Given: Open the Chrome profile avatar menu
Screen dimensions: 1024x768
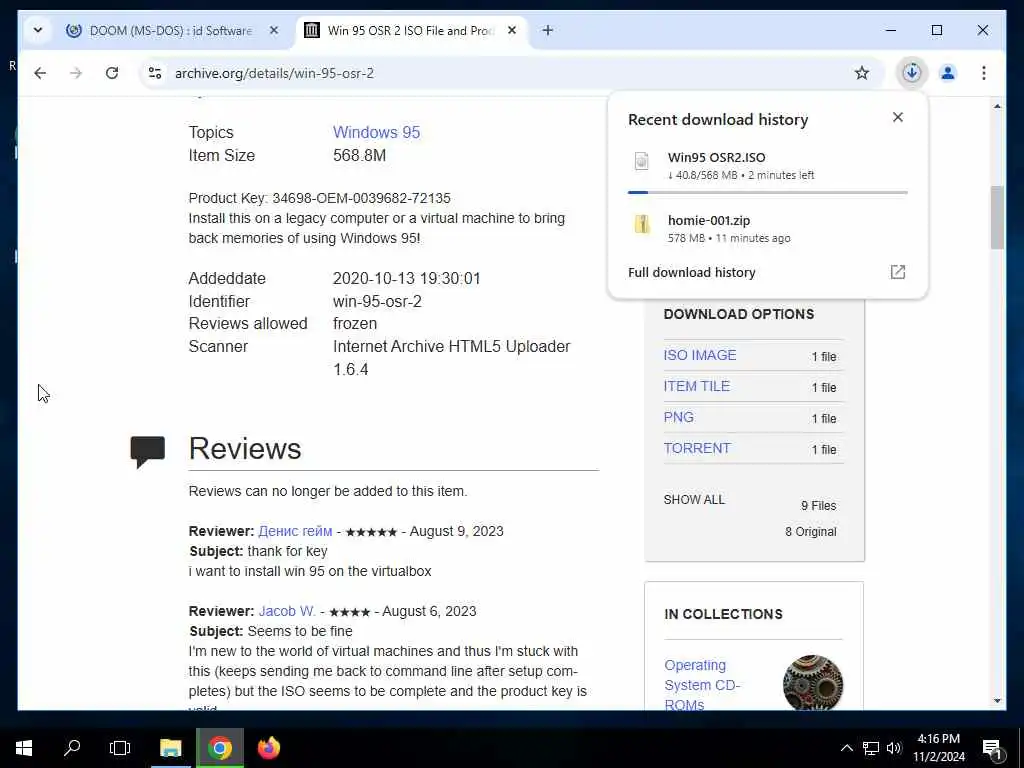Looking at the screenshot, I should 948,73.
